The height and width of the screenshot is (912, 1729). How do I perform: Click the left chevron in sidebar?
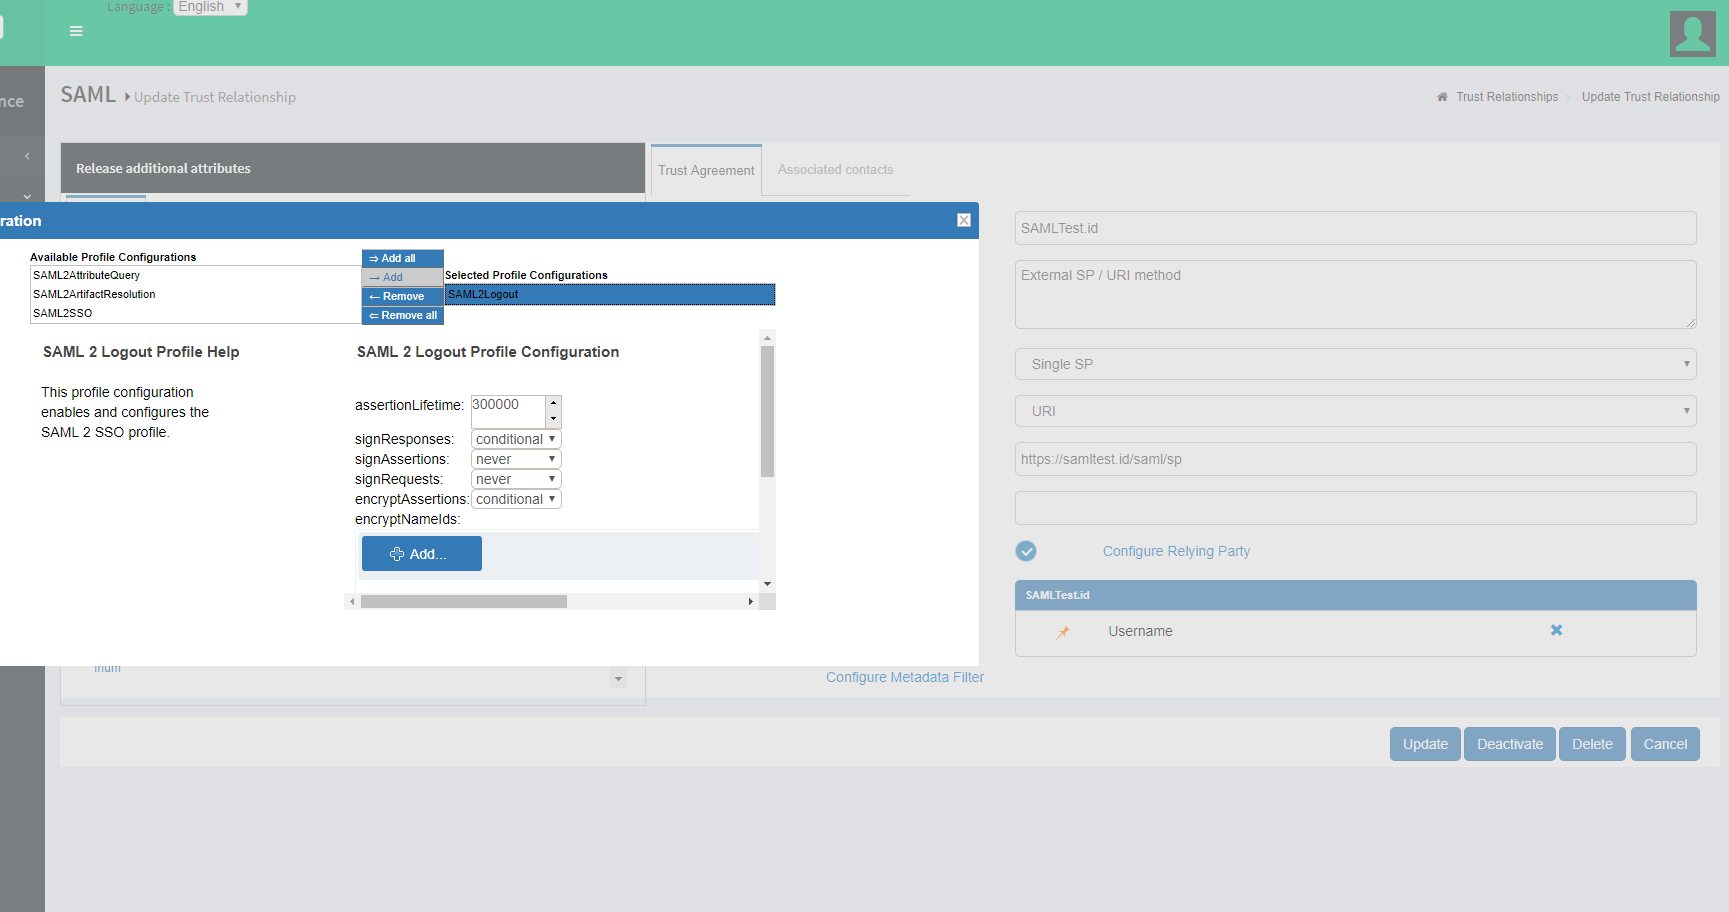[27, 156]
